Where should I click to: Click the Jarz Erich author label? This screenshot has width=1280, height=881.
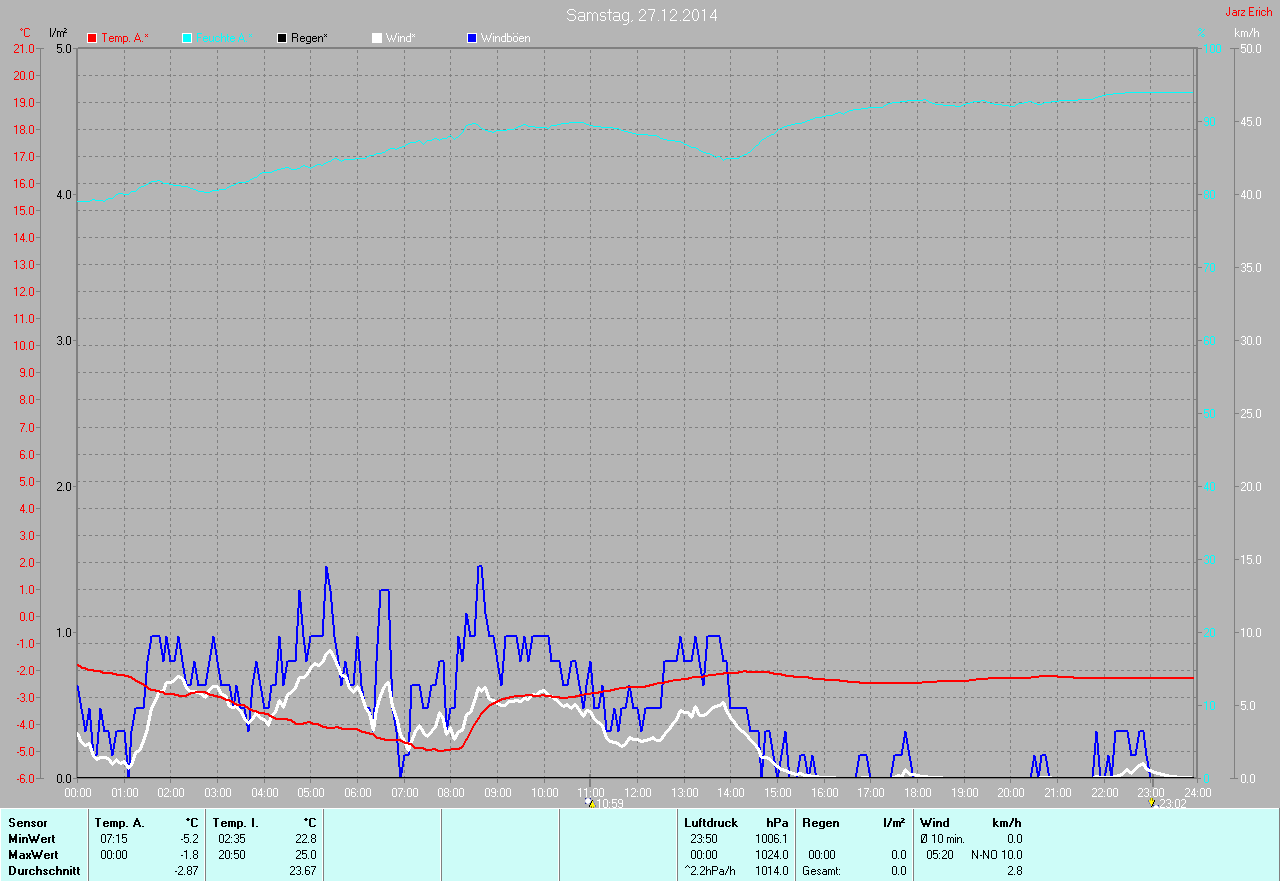click(x=1248, y=12)
